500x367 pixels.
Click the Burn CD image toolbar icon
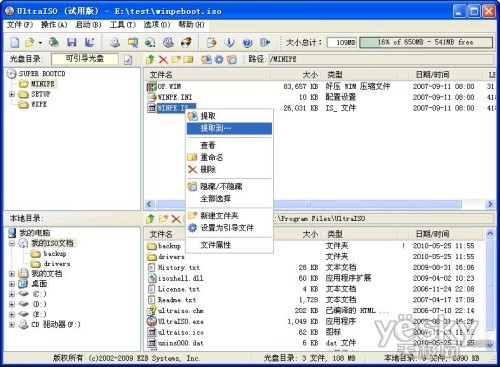point(186,42)
